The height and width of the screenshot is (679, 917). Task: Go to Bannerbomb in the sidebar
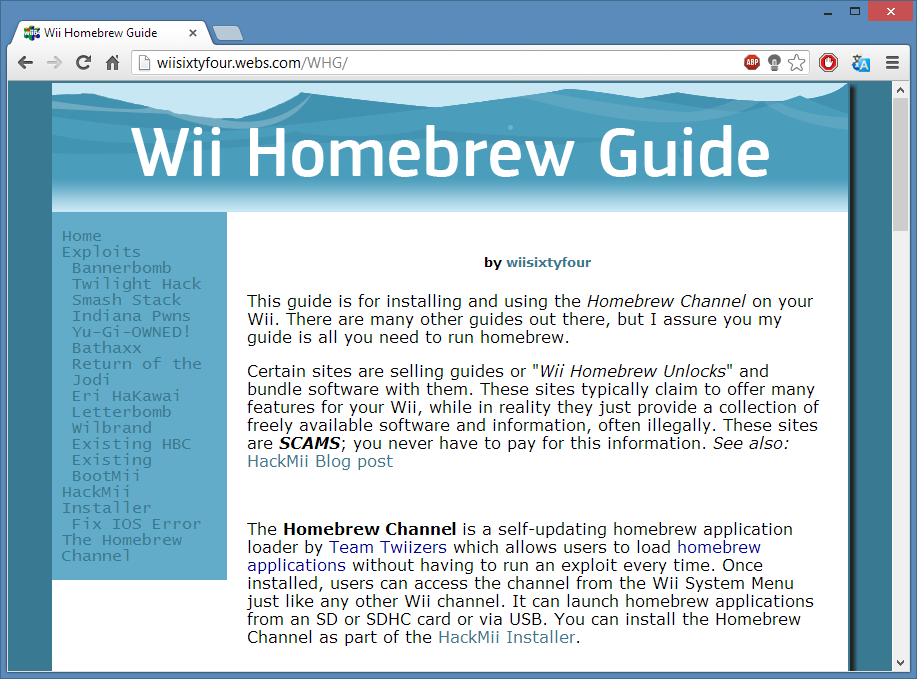122,268
